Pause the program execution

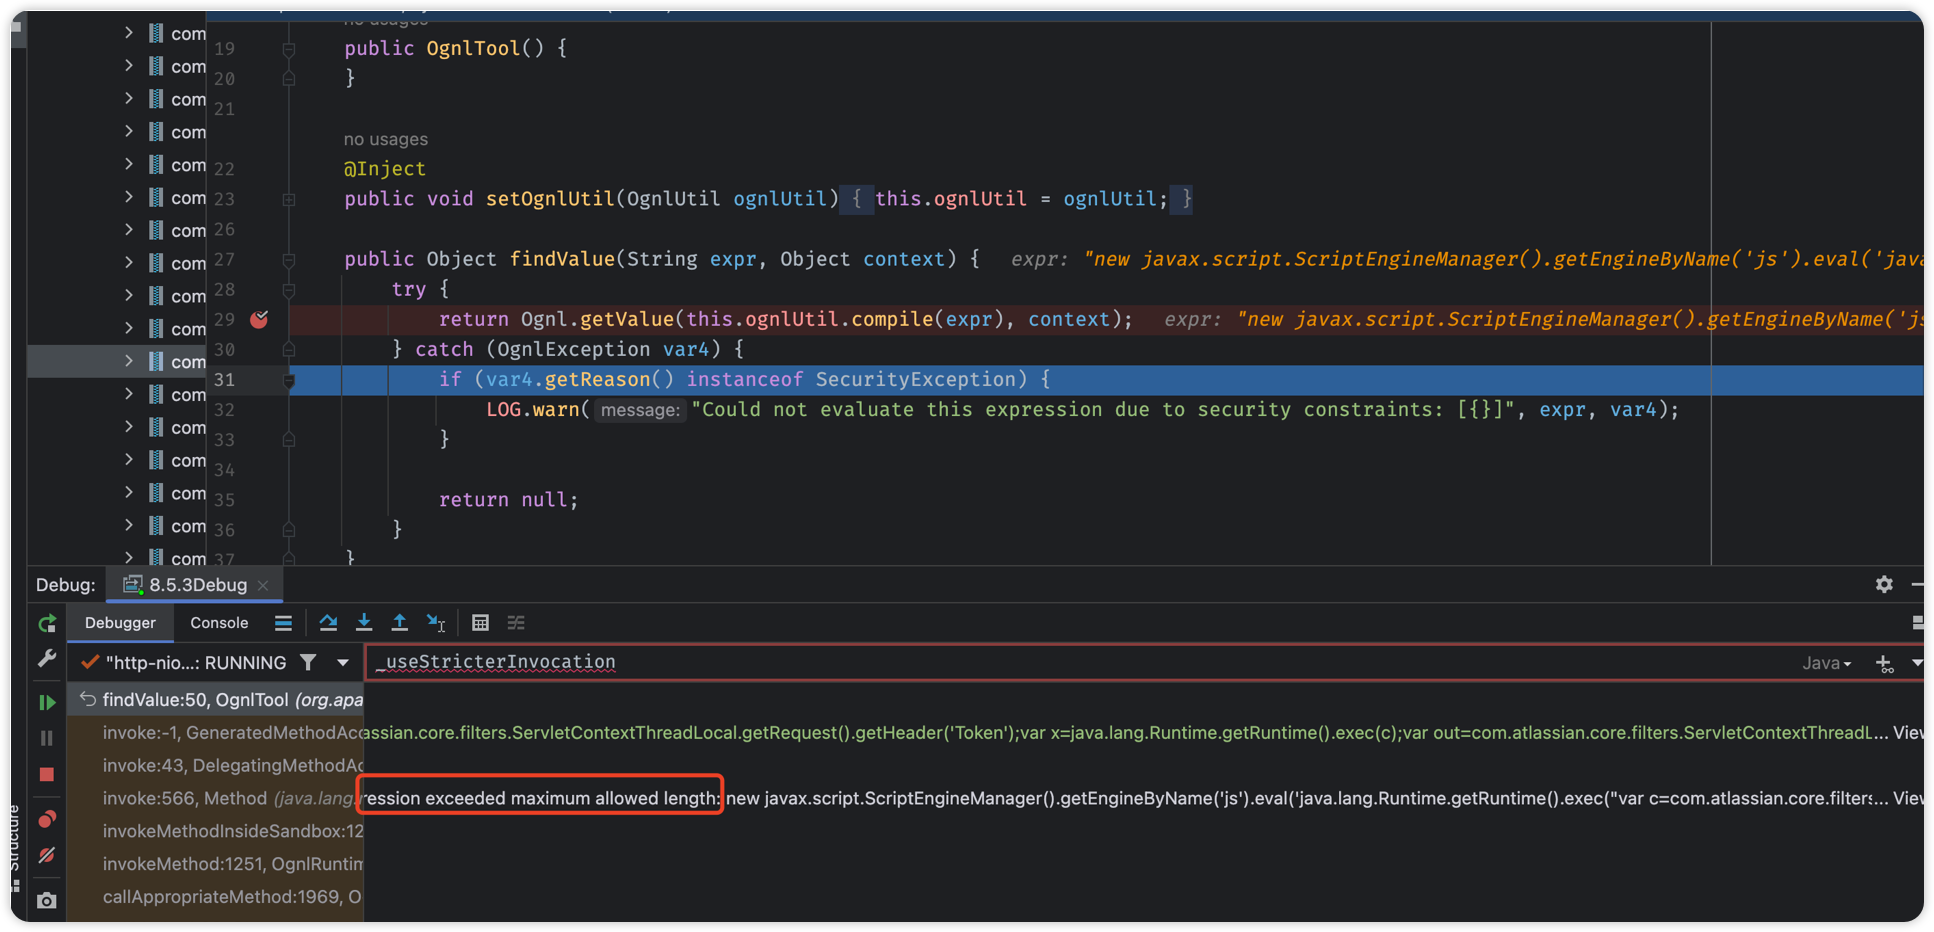coord(47,738)
